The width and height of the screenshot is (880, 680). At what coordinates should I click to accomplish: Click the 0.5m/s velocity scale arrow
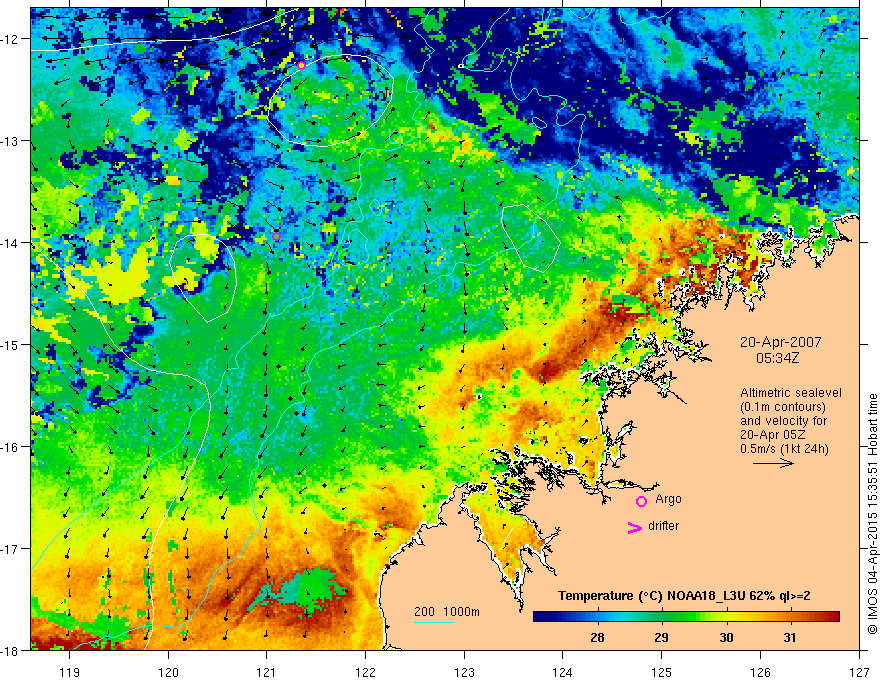click(773, 463)
